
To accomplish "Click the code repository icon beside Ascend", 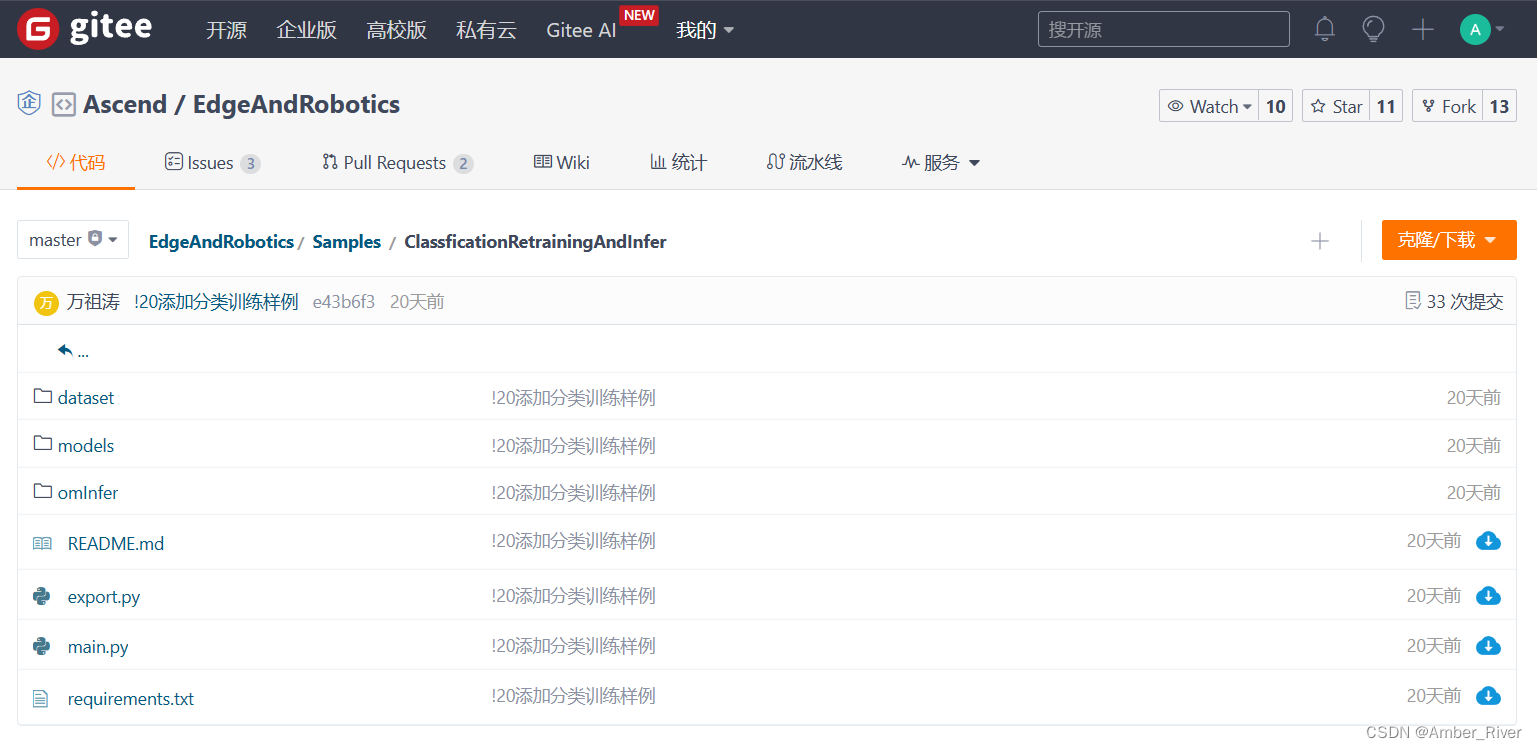I will coord(64,104).
